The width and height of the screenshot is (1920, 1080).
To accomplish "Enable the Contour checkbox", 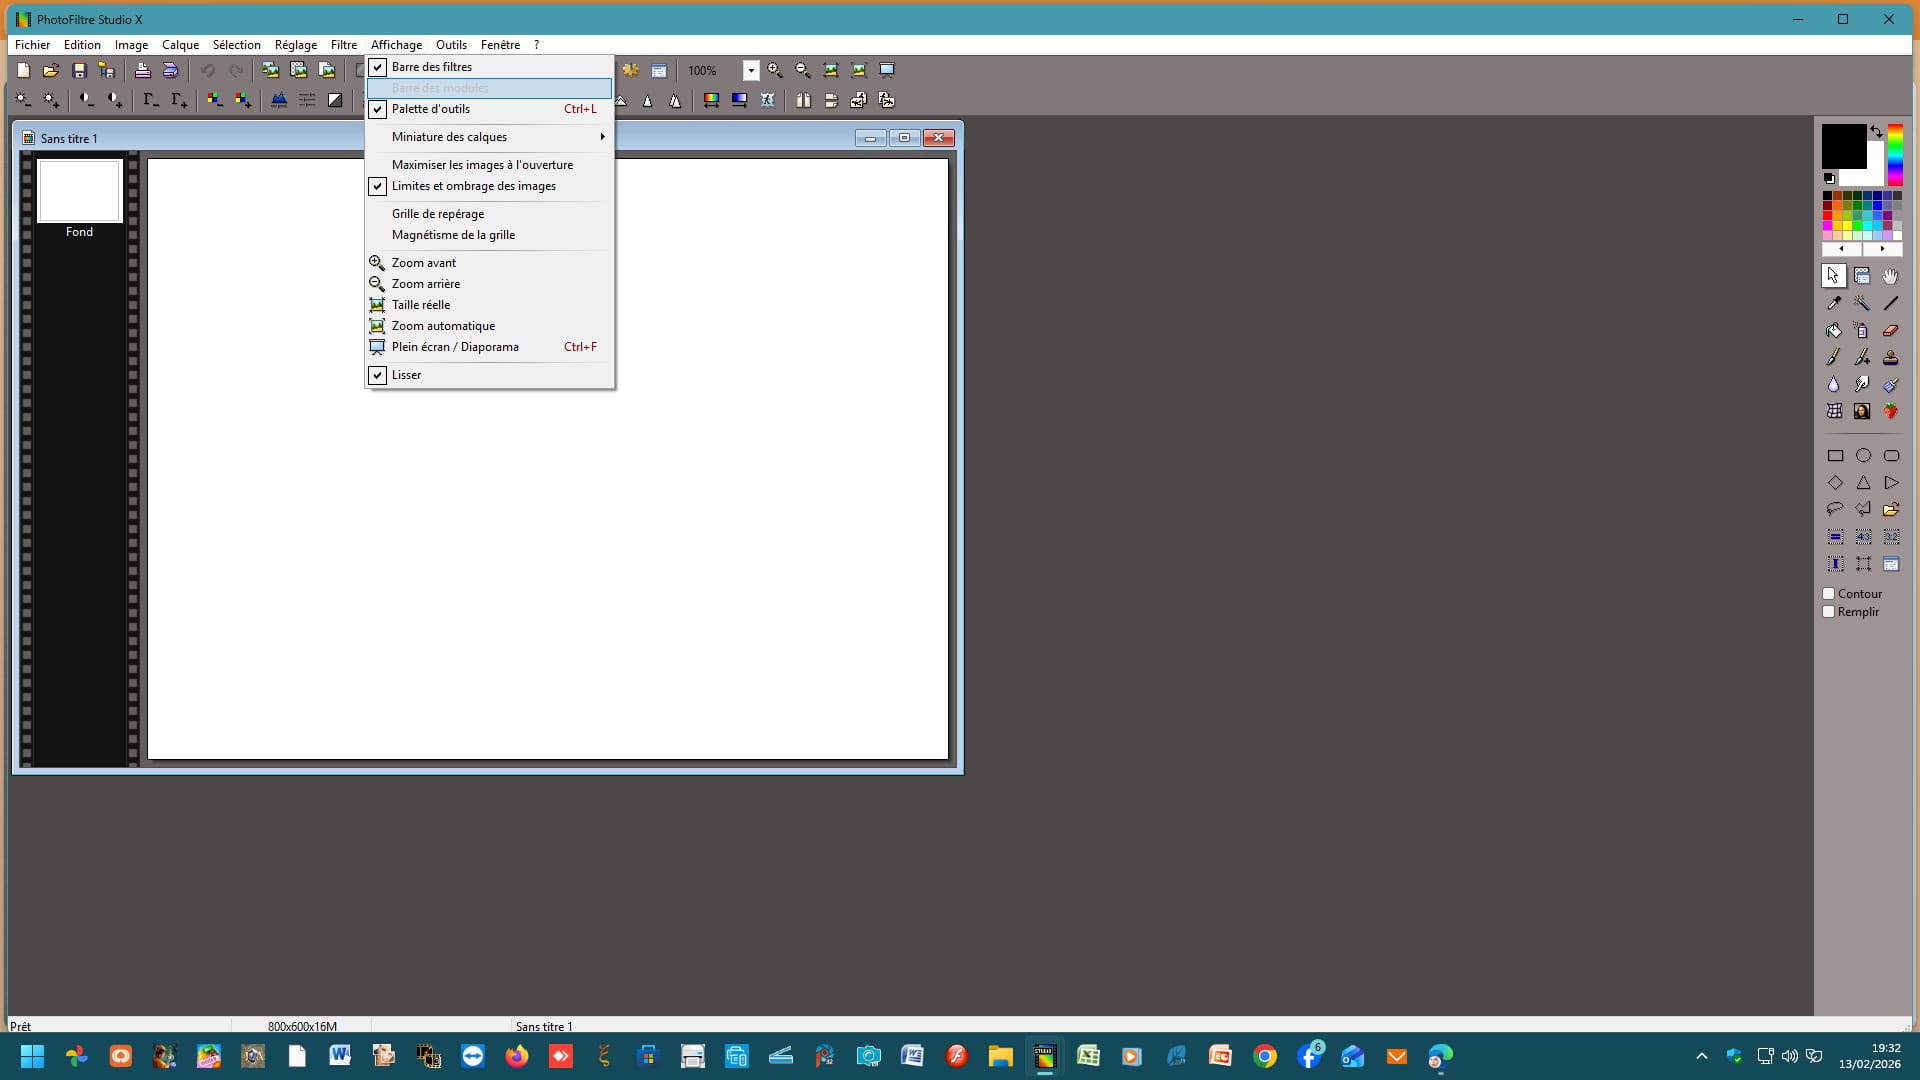I will (x=1829, y=593).
